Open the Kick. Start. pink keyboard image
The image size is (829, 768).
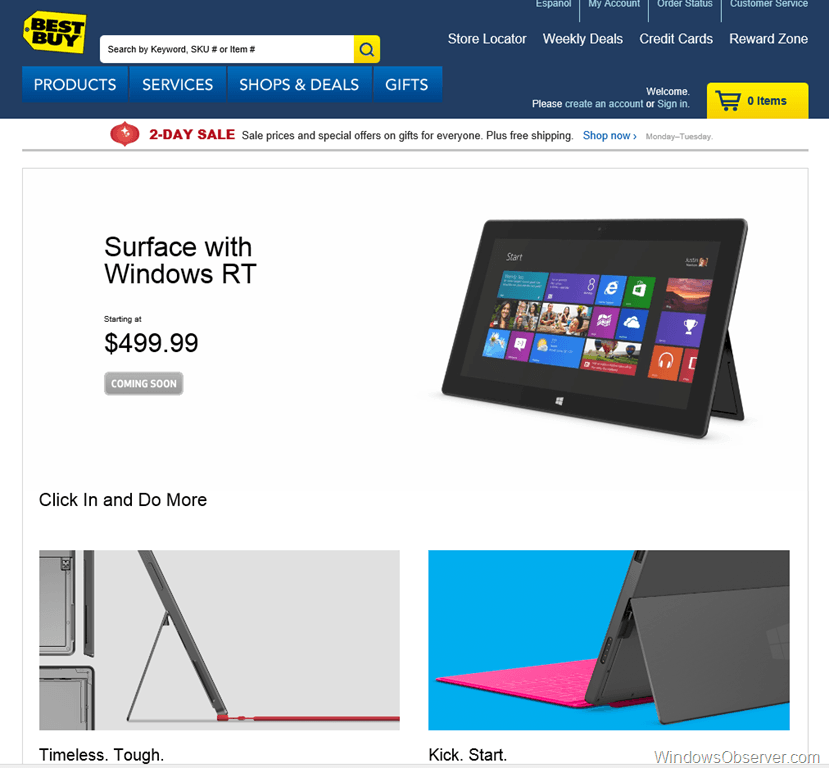[609, 640]
